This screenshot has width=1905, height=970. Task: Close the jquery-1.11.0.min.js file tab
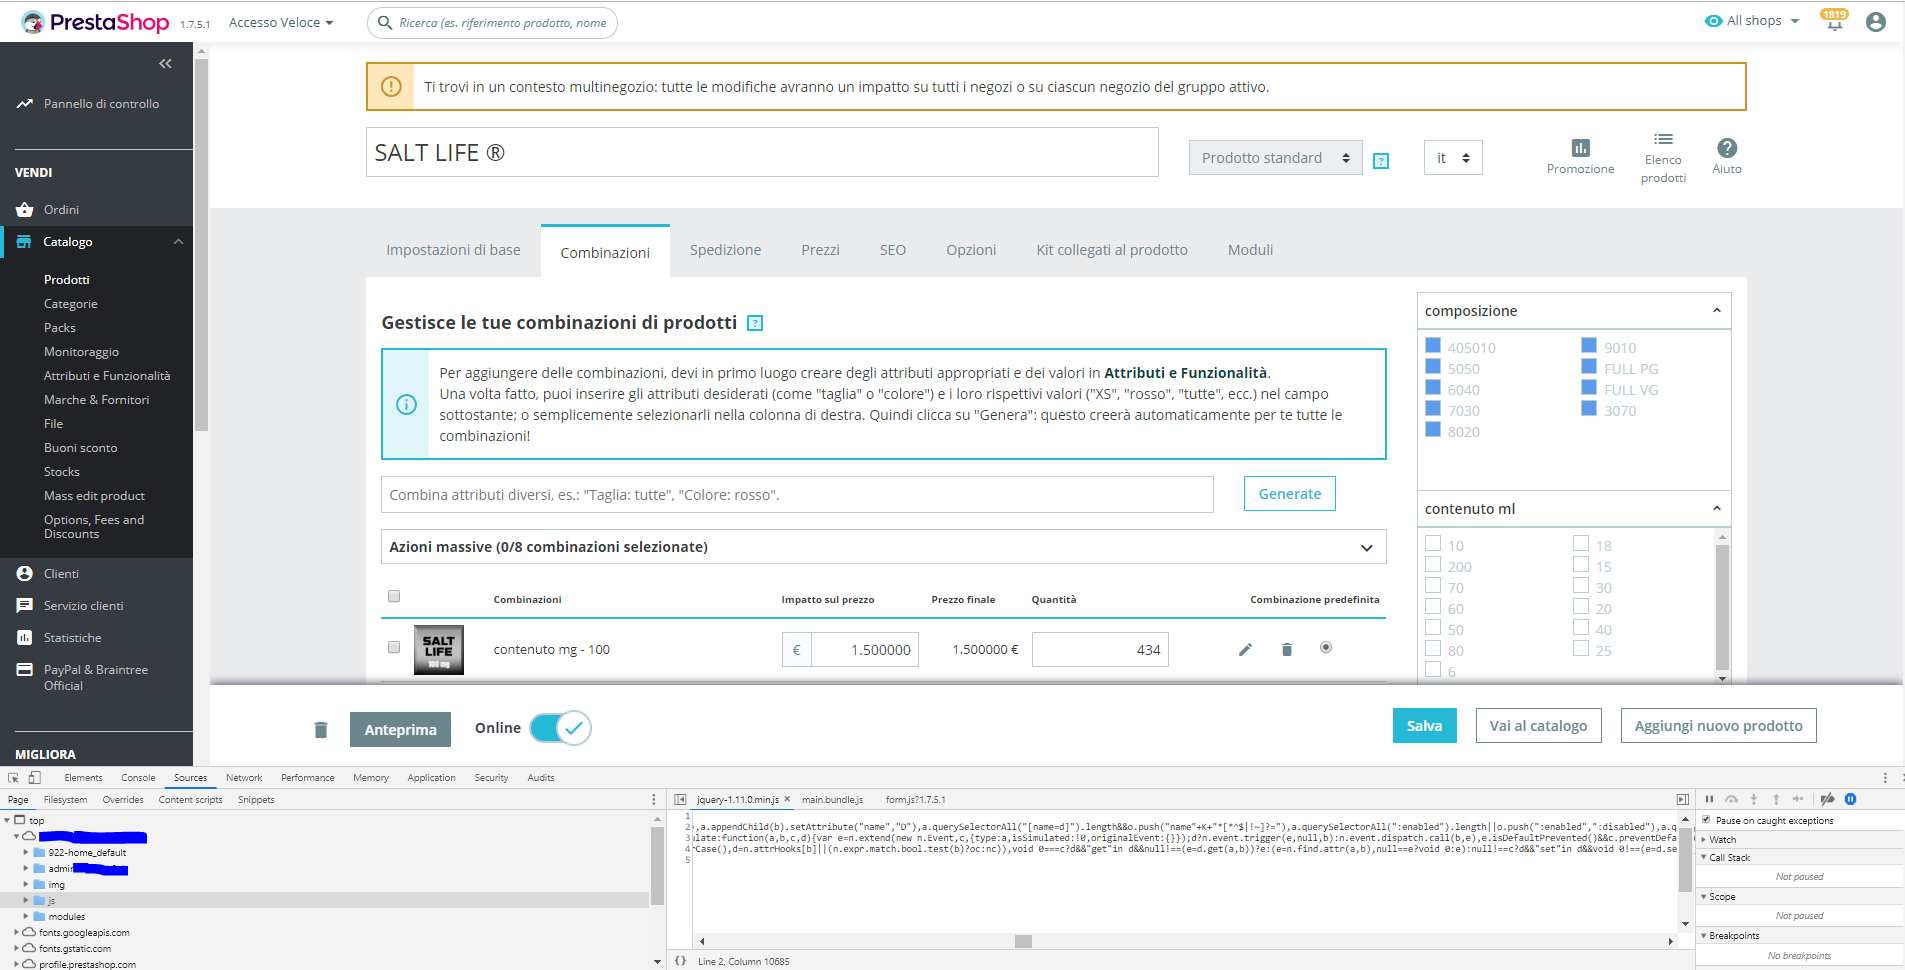pos(787,799)
